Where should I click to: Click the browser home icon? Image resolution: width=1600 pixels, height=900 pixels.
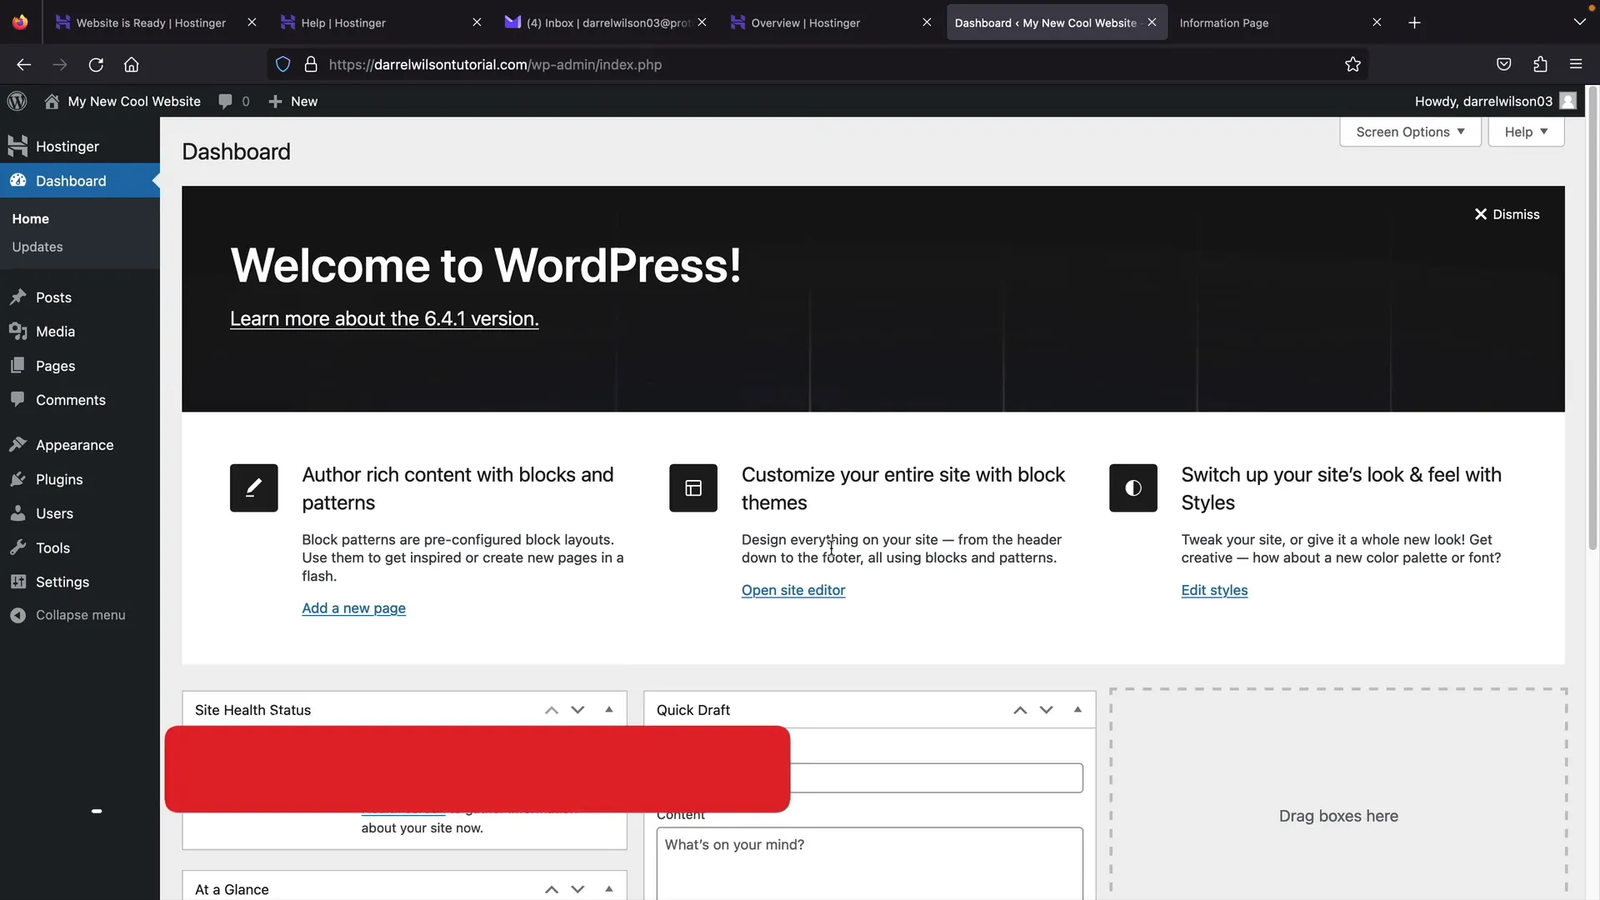click(x=131, y=64)
